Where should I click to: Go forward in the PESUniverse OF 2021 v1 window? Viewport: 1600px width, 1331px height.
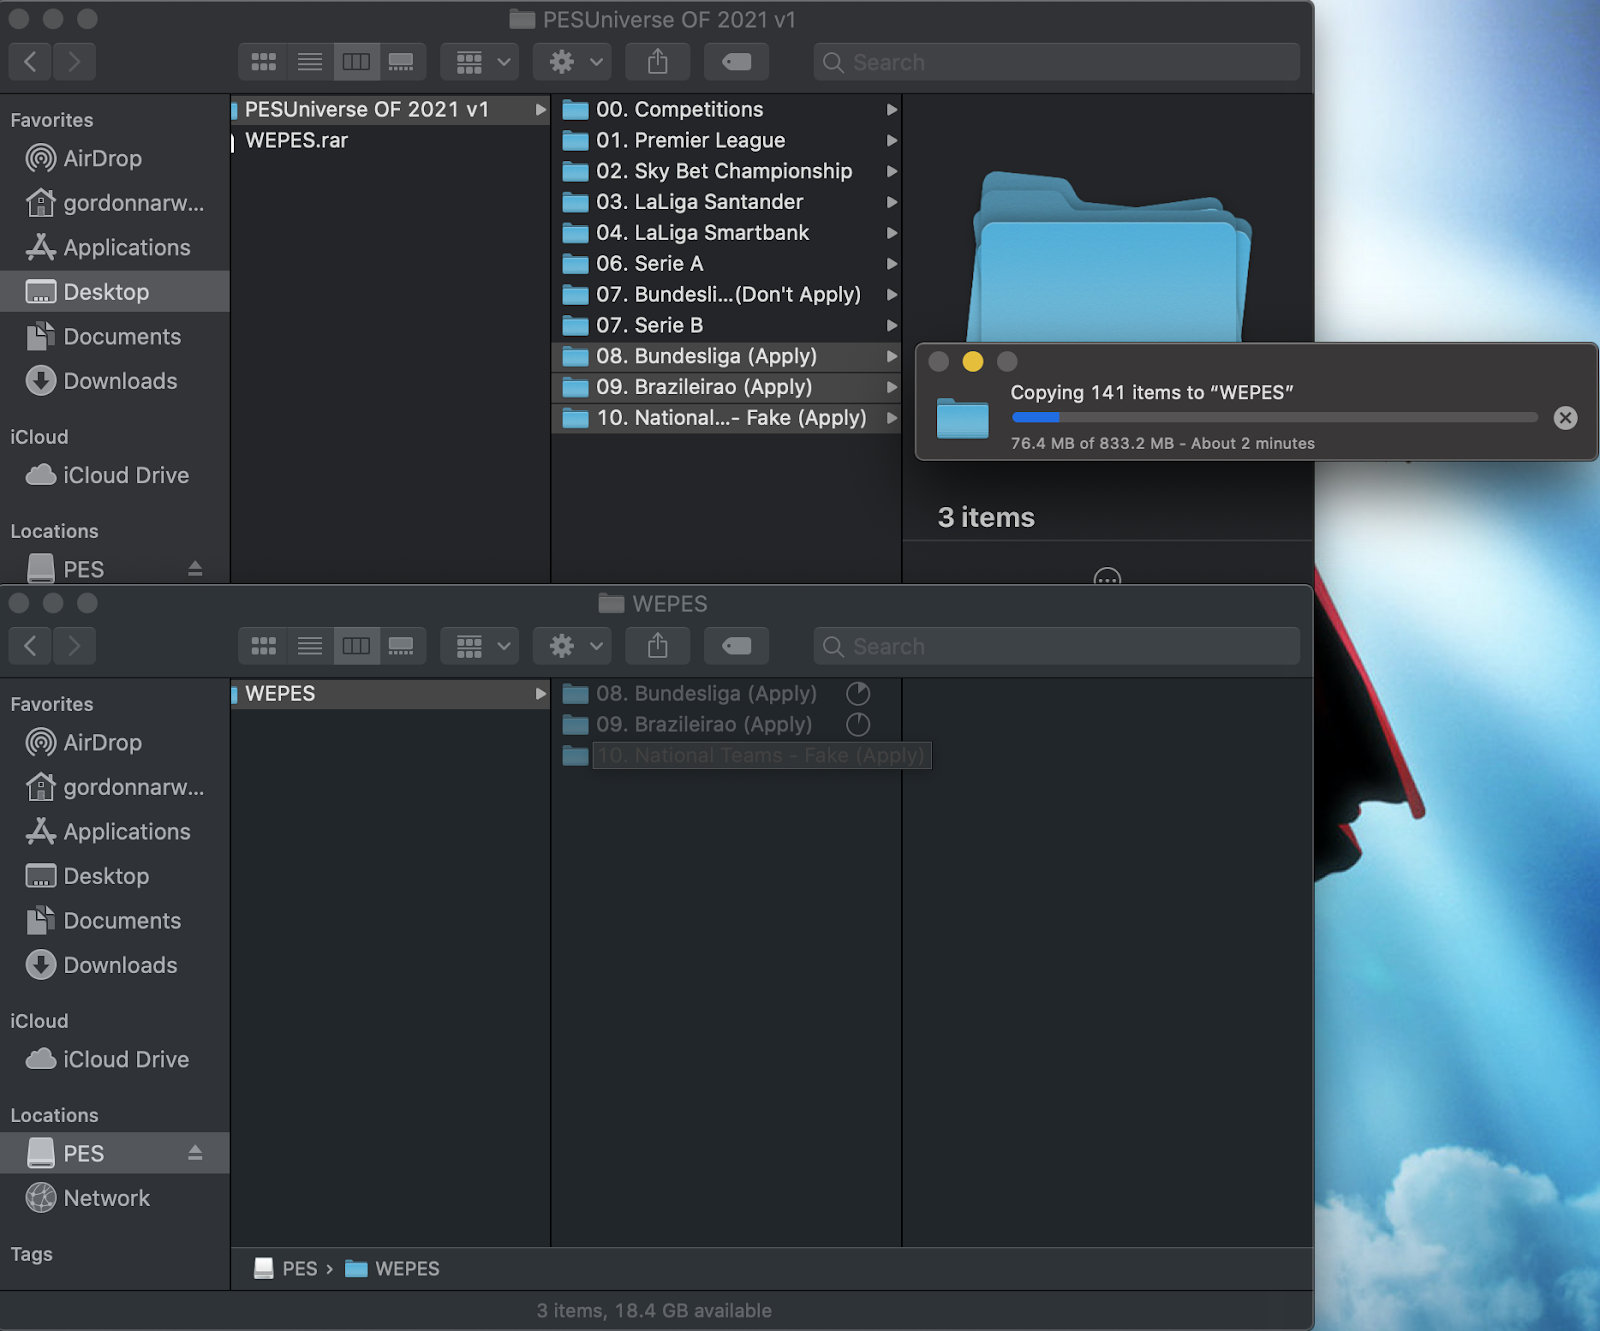point(74,62)
